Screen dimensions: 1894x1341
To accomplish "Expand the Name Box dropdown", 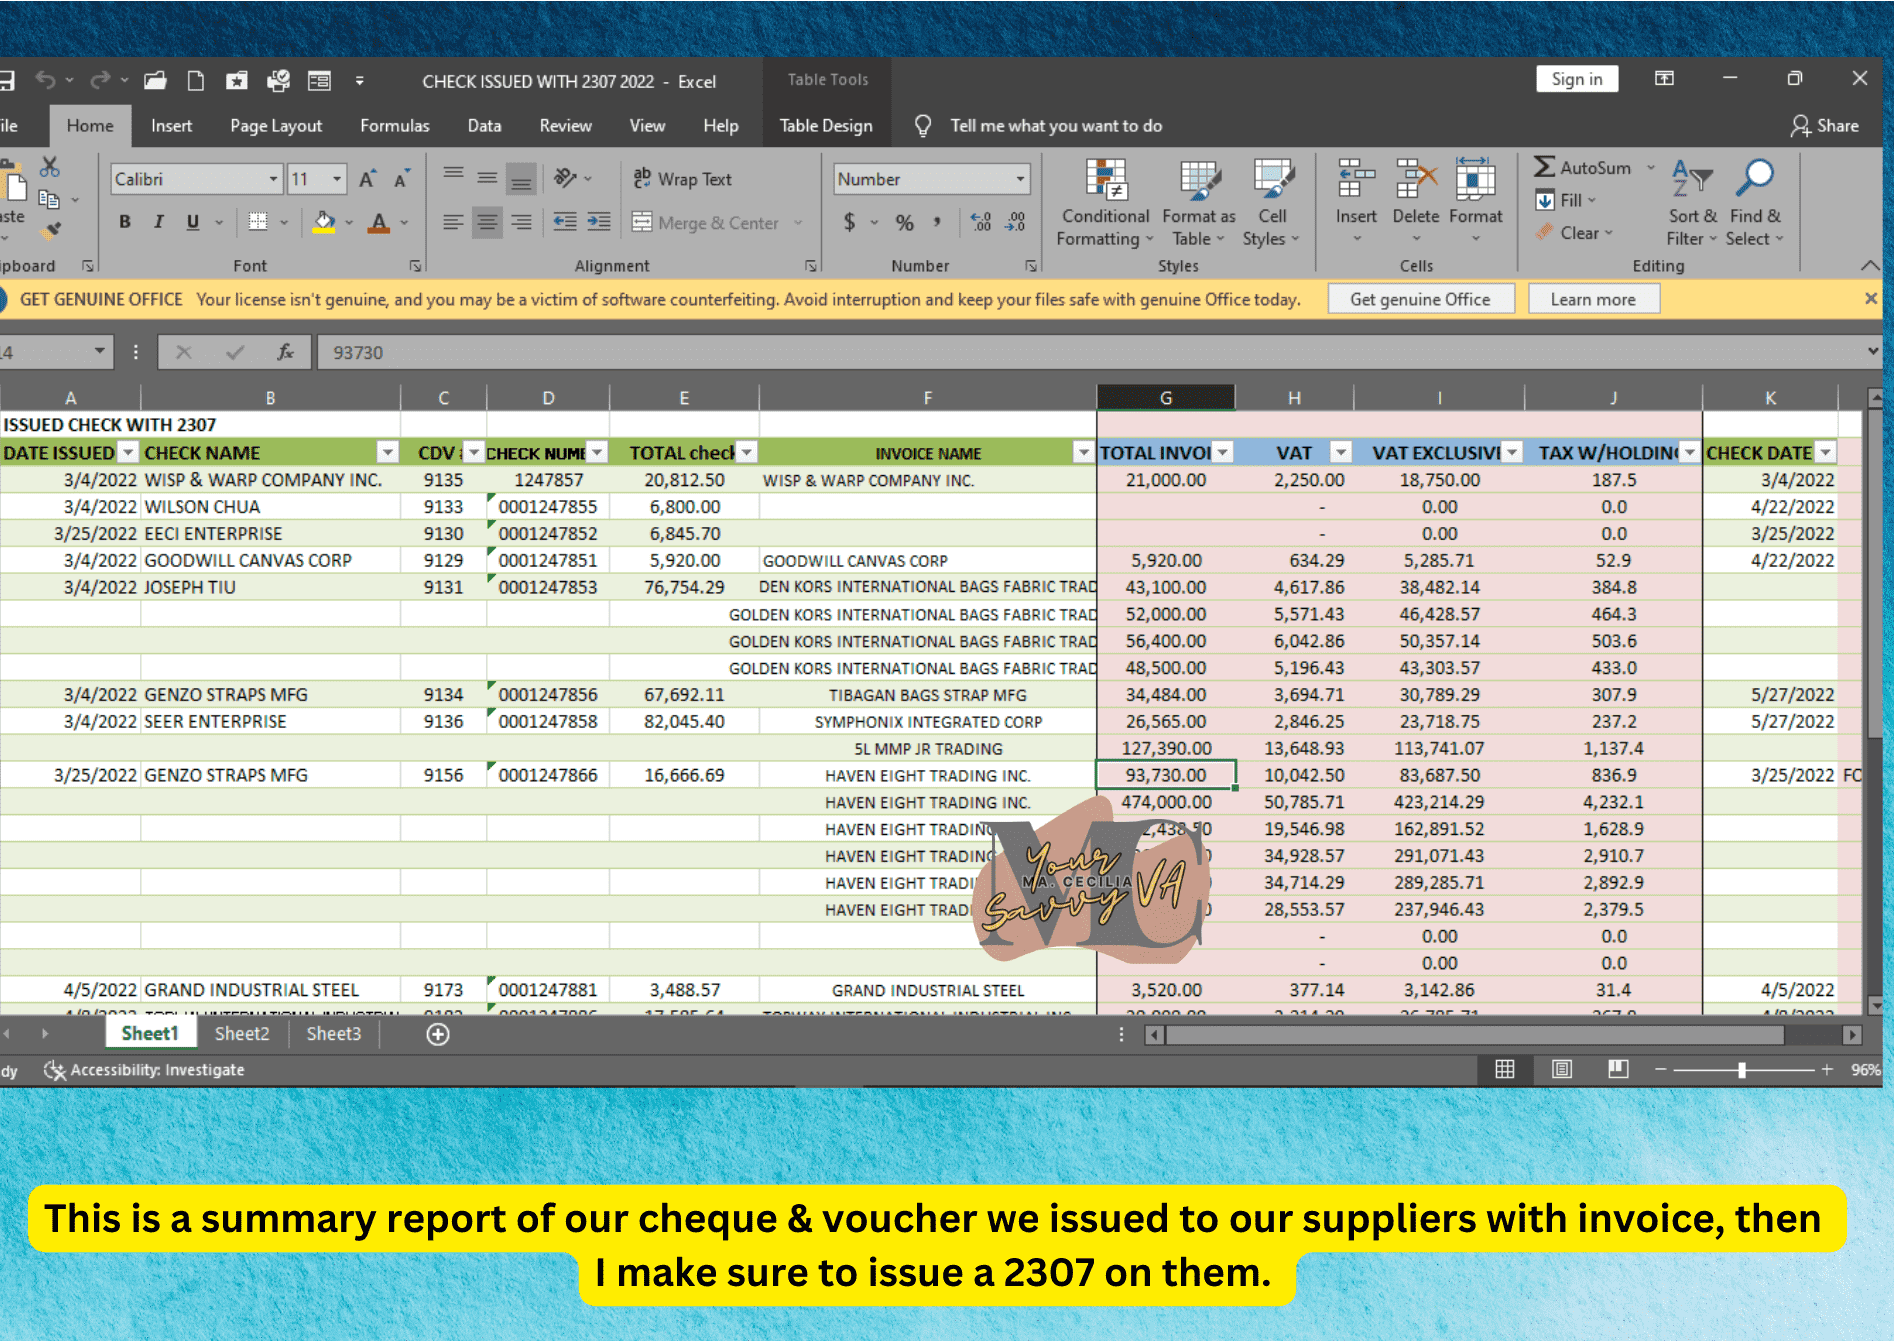I will tap(99, 352).
